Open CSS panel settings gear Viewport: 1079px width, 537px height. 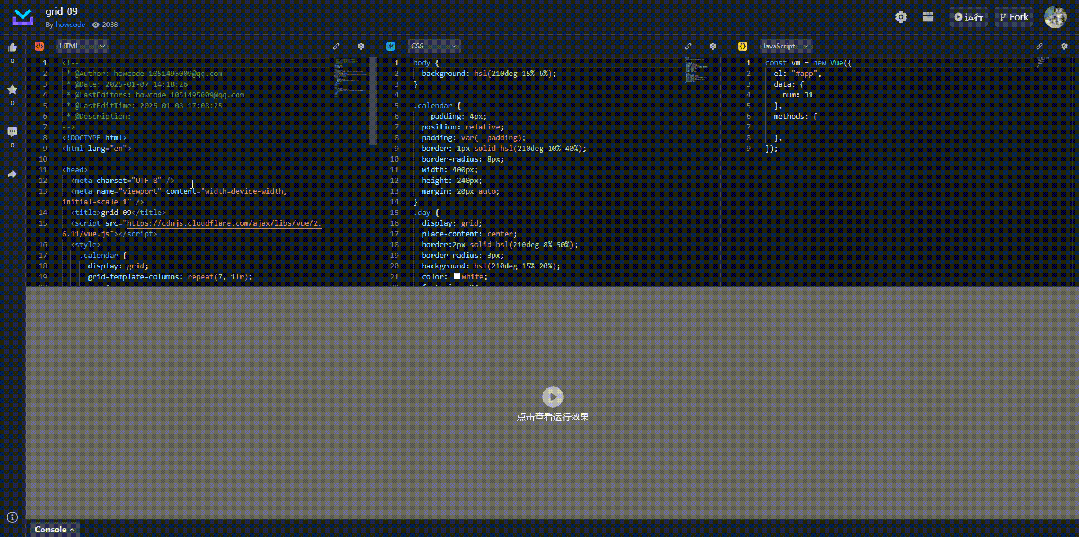click(713, 46)
